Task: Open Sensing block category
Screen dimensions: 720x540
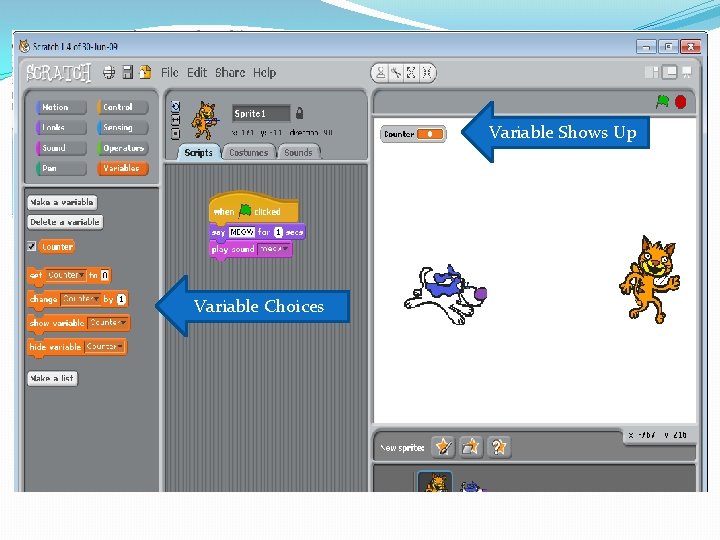Action: [x=123, y=127]
